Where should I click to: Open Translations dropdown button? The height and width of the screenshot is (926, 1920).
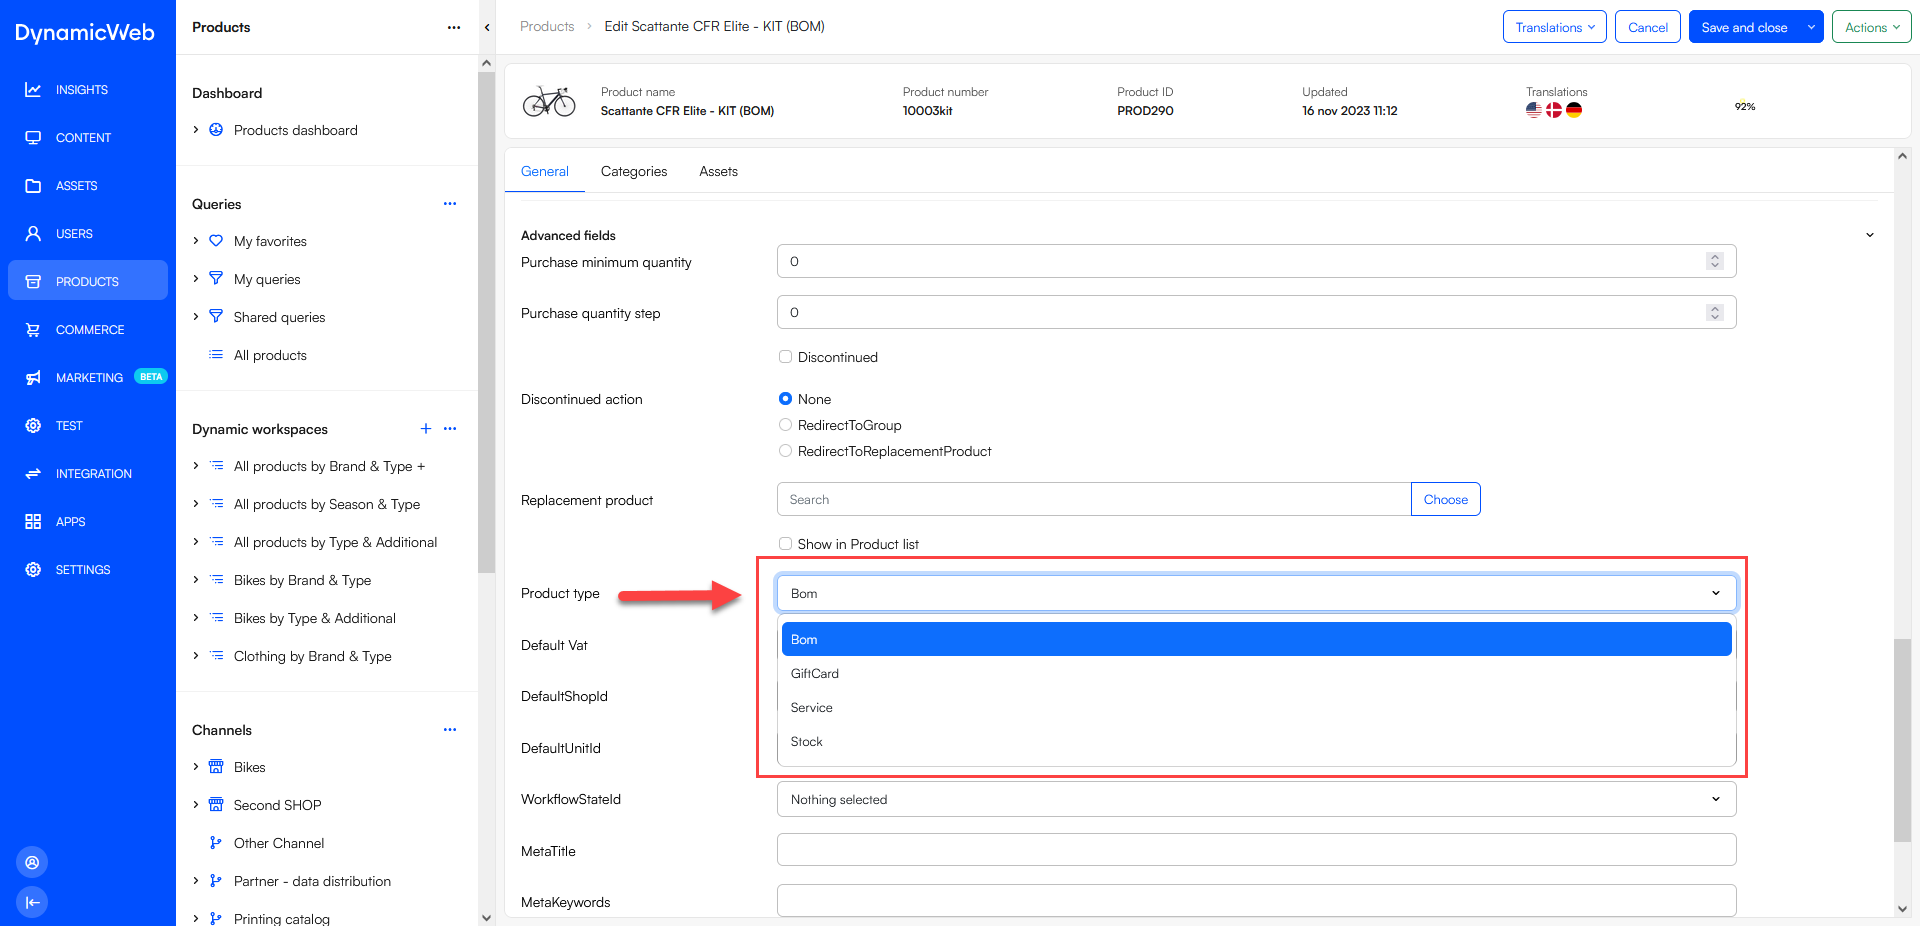tap(1554, 27)
